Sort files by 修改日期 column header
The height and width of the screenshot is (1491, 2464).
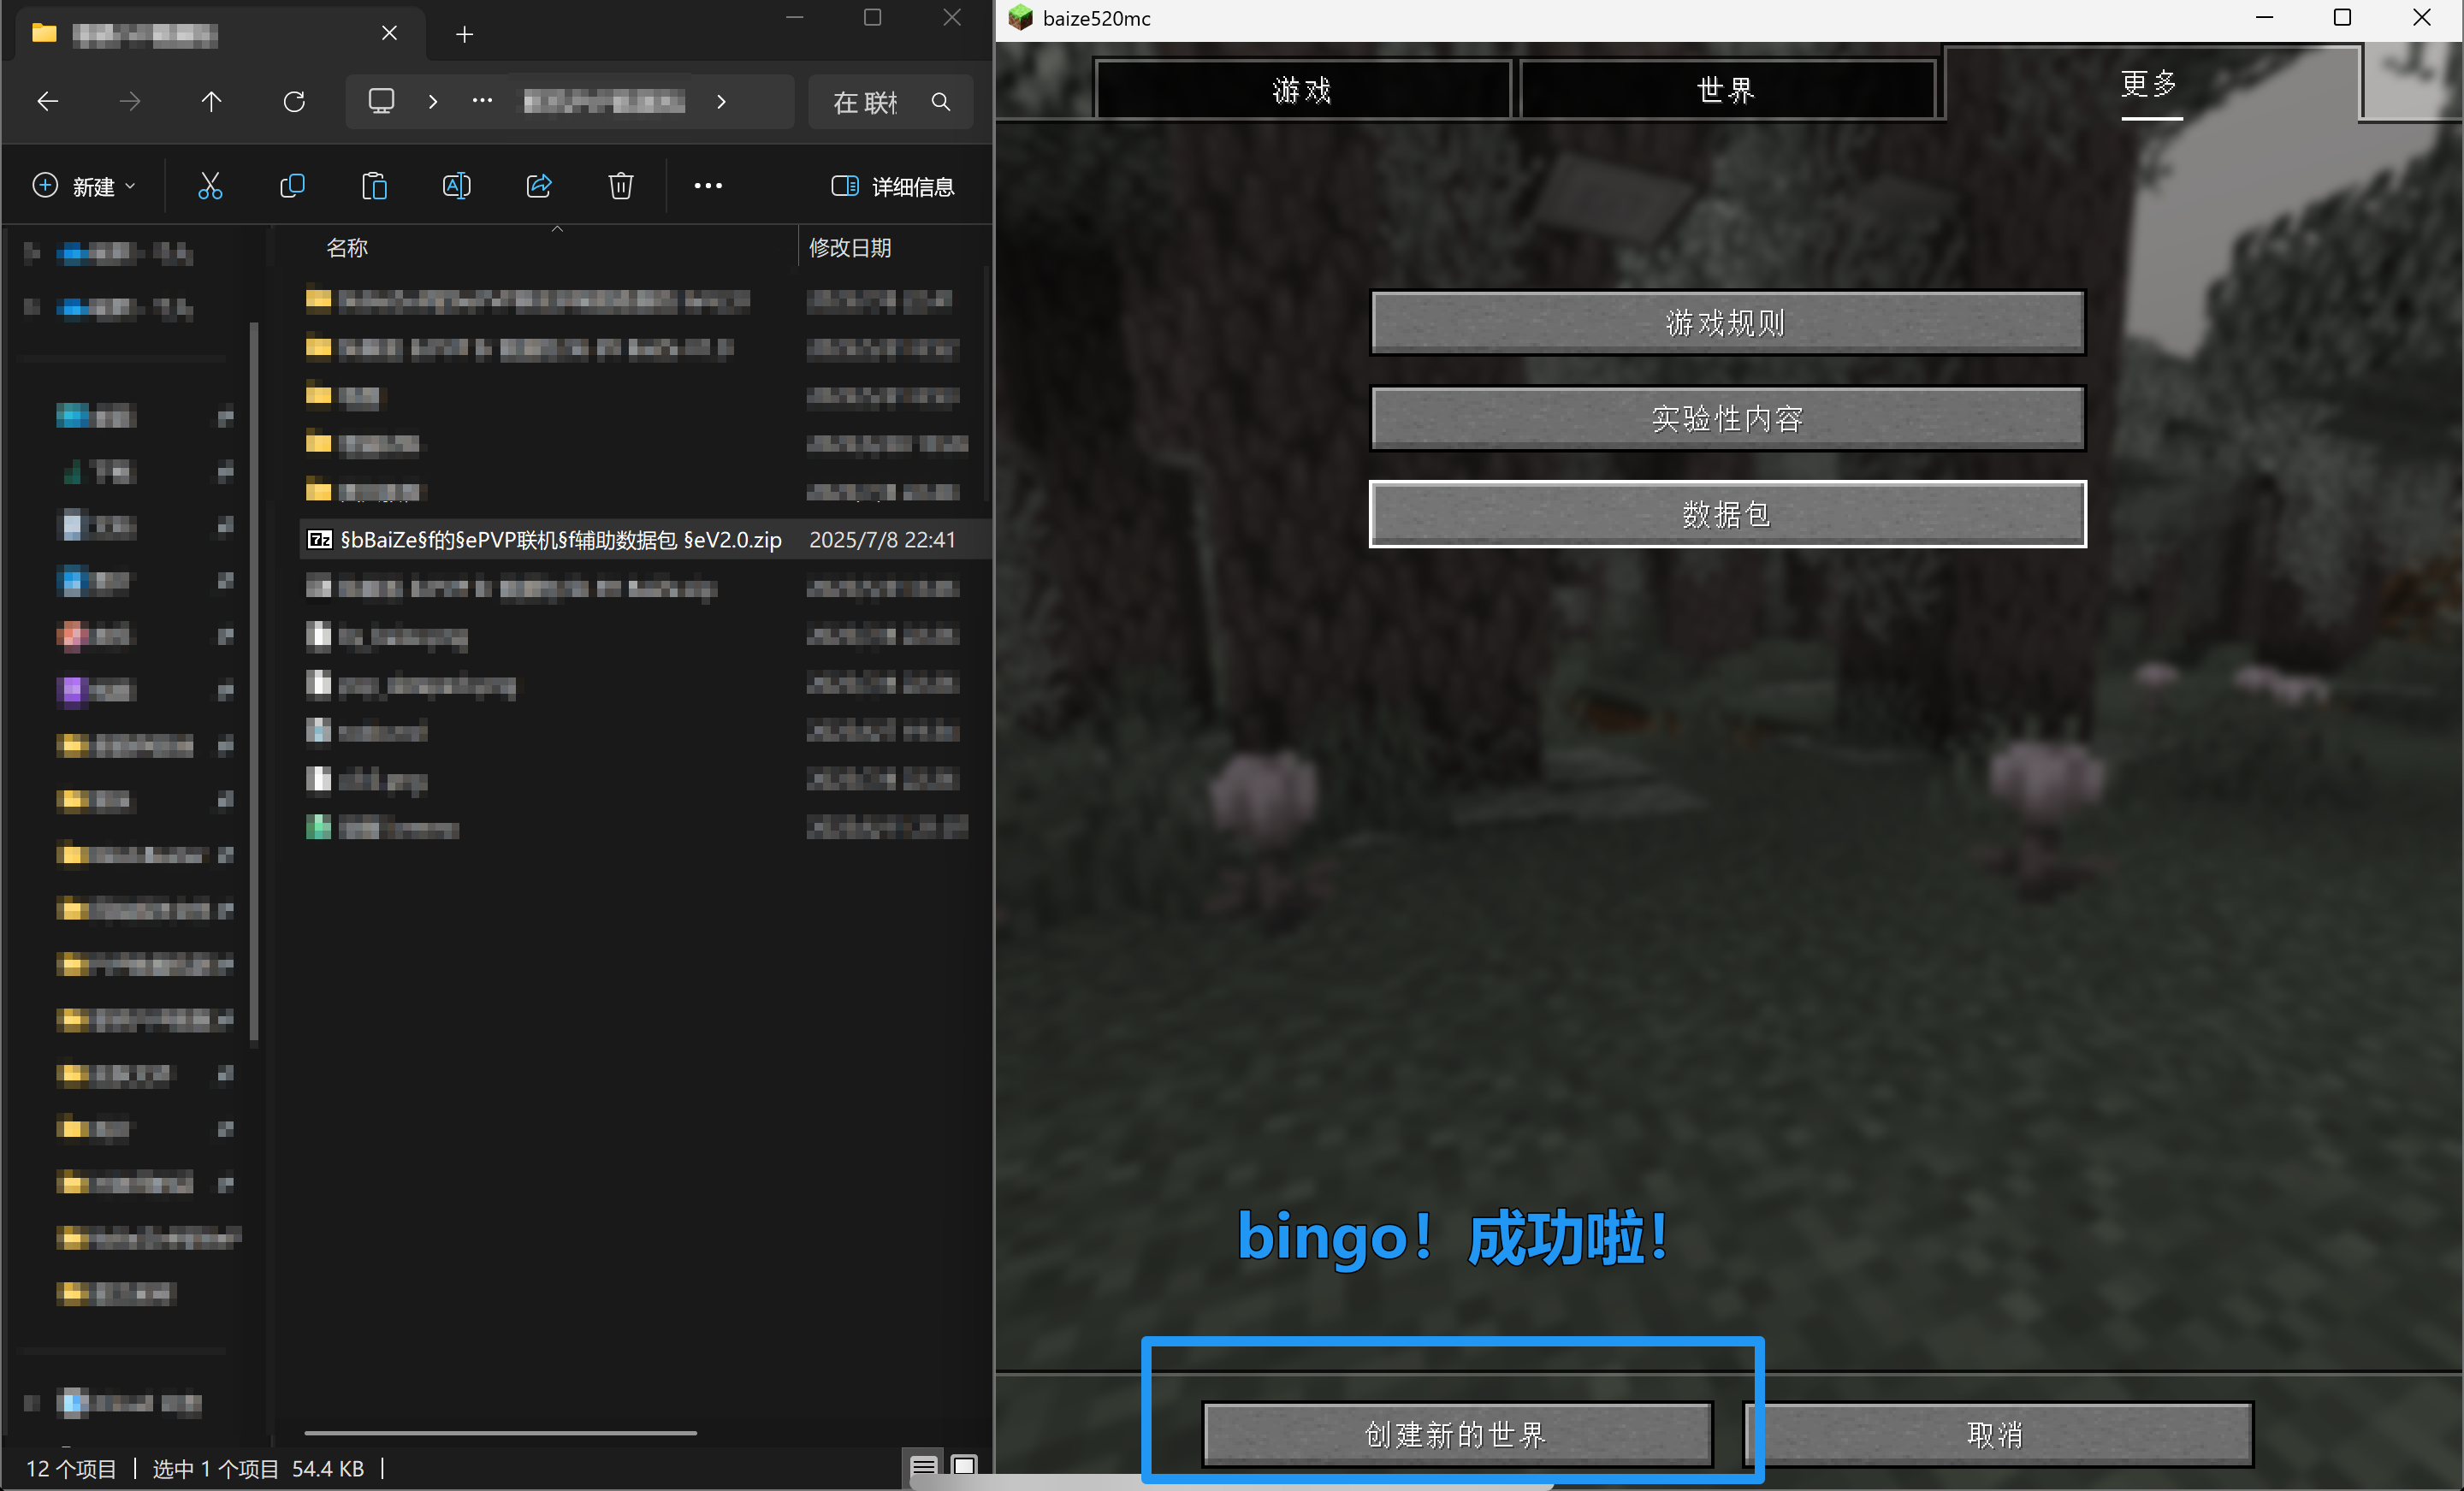coord(850,248)
